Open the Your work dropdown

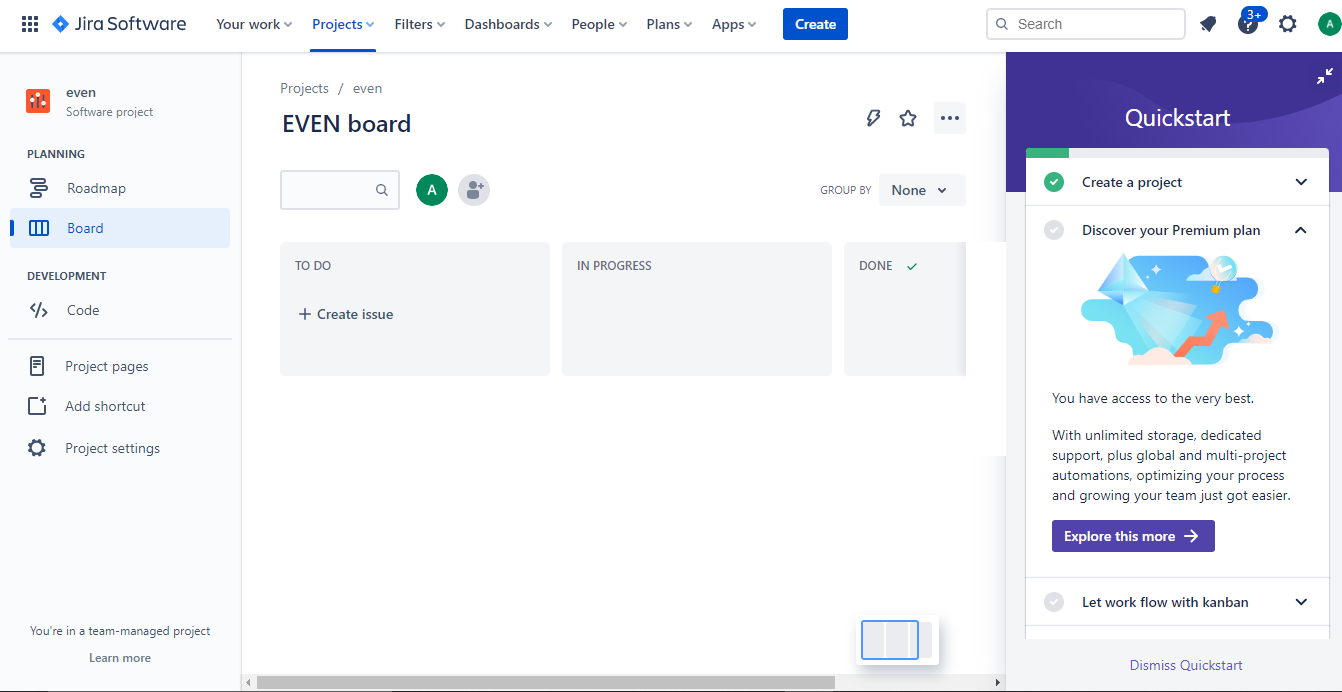coord(254,24)
